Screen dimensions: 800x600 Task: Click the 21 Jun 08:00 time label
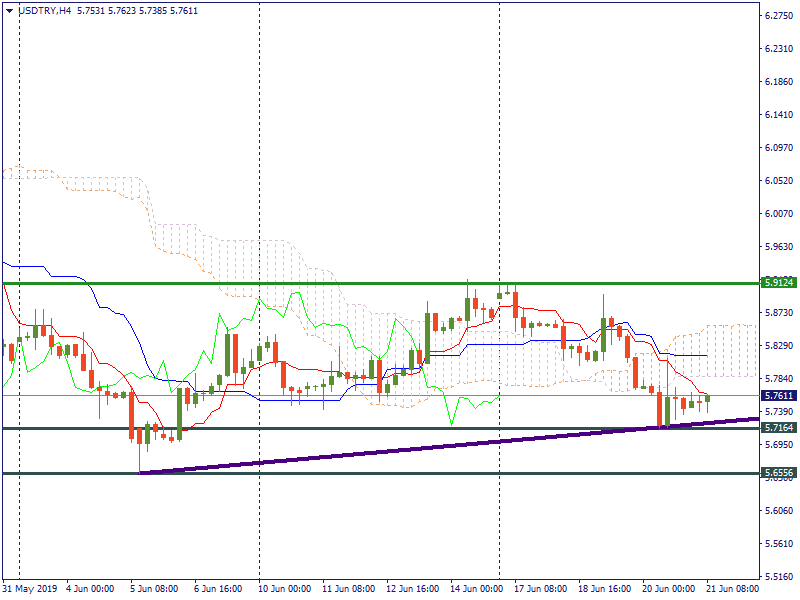tap(733, 589)
